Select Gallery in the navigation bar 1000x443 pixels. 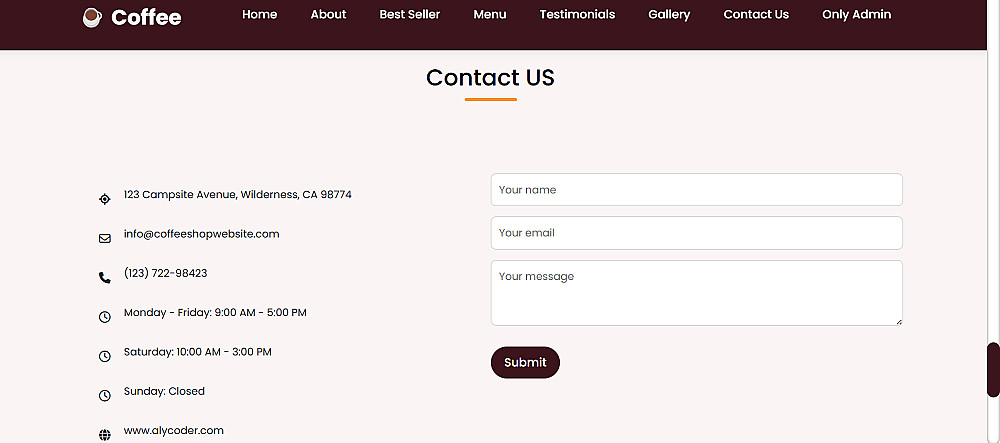[669, 14]
